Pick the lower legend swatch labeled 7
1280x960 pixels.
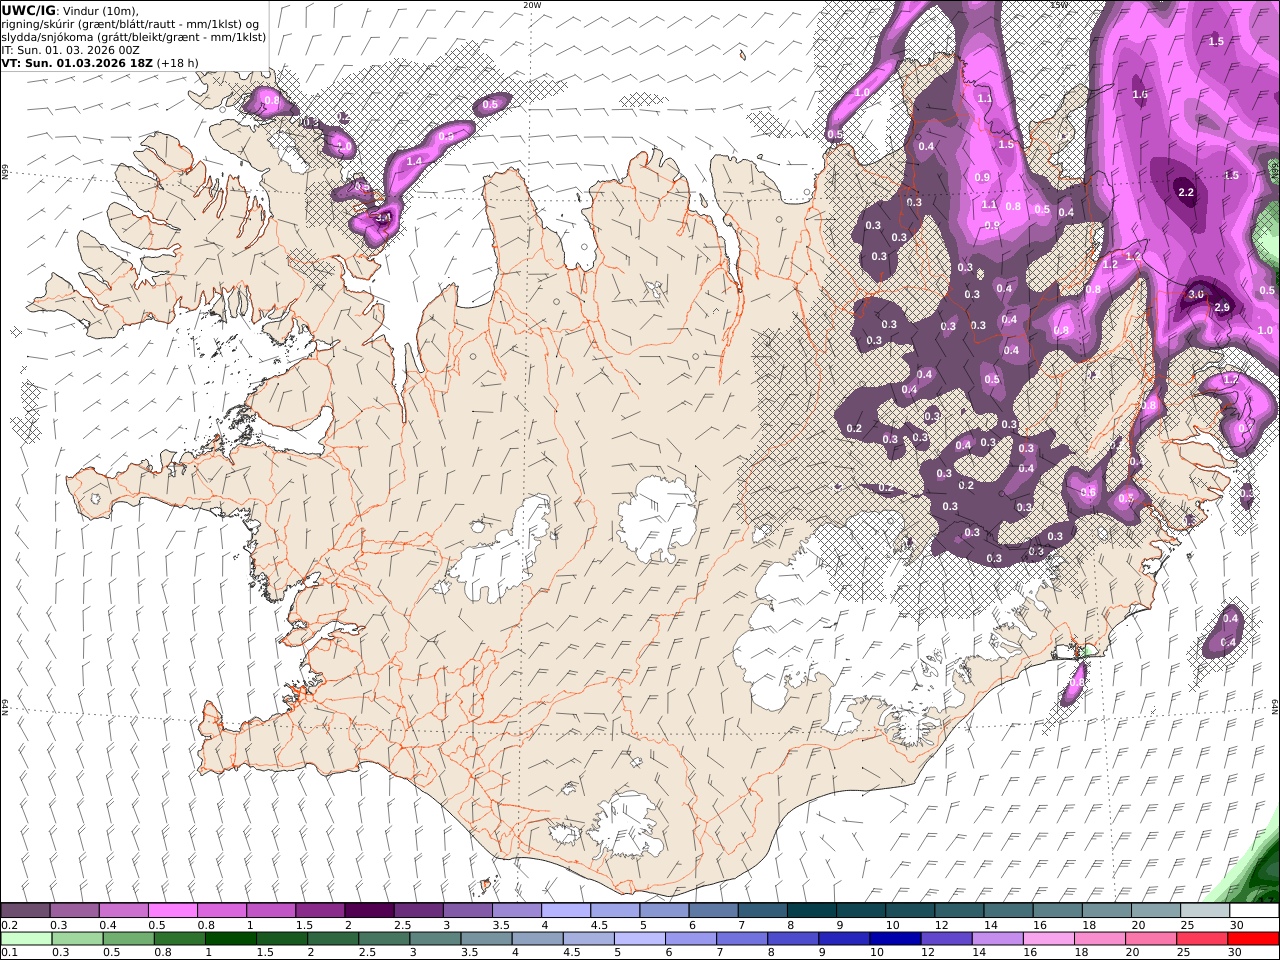[742, 938]
